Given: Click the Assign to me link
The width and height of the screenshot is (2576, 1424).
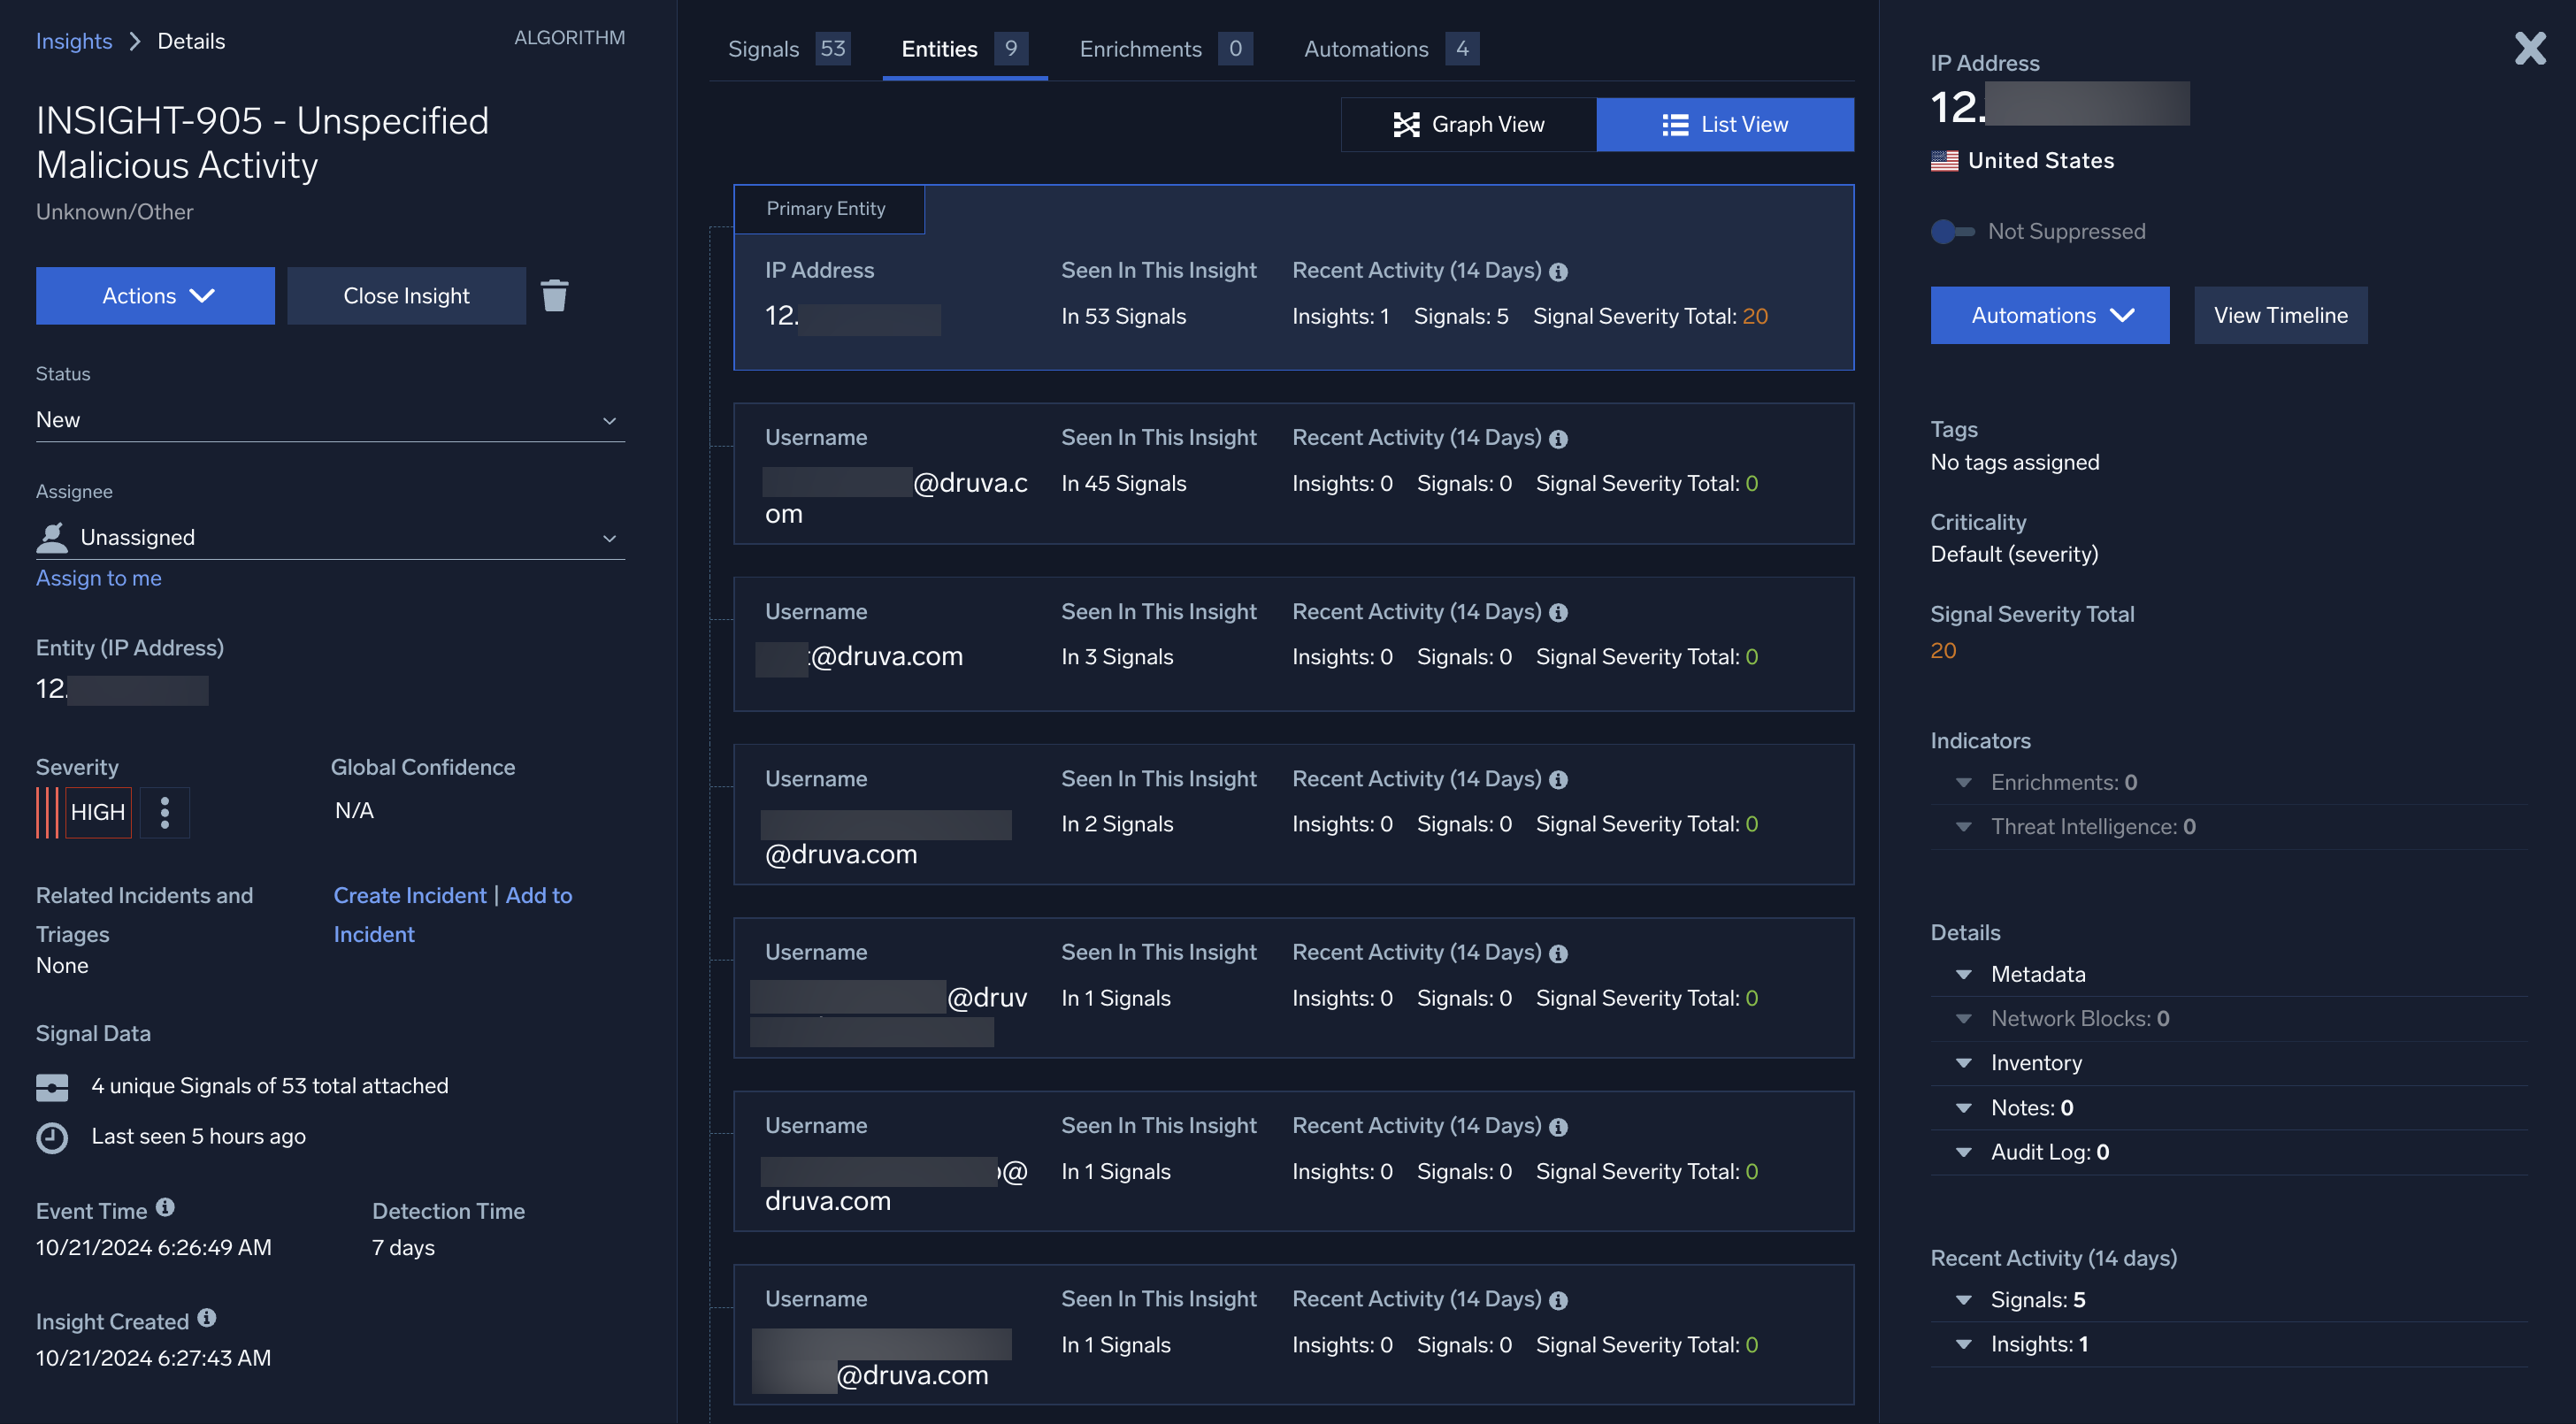Looking at the screenshot, I should point(98,578).
